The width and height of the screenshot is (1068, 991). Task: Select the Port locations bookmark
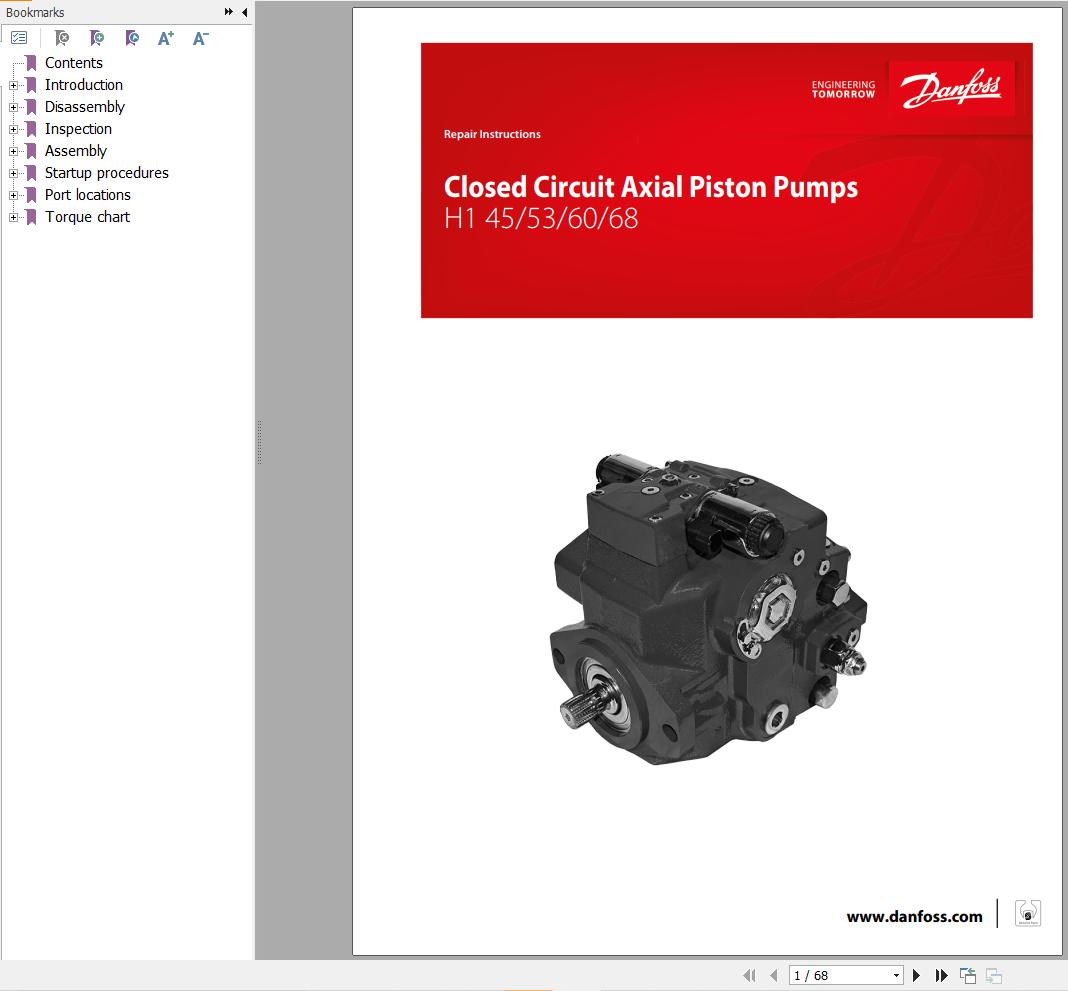pos(87,195)
